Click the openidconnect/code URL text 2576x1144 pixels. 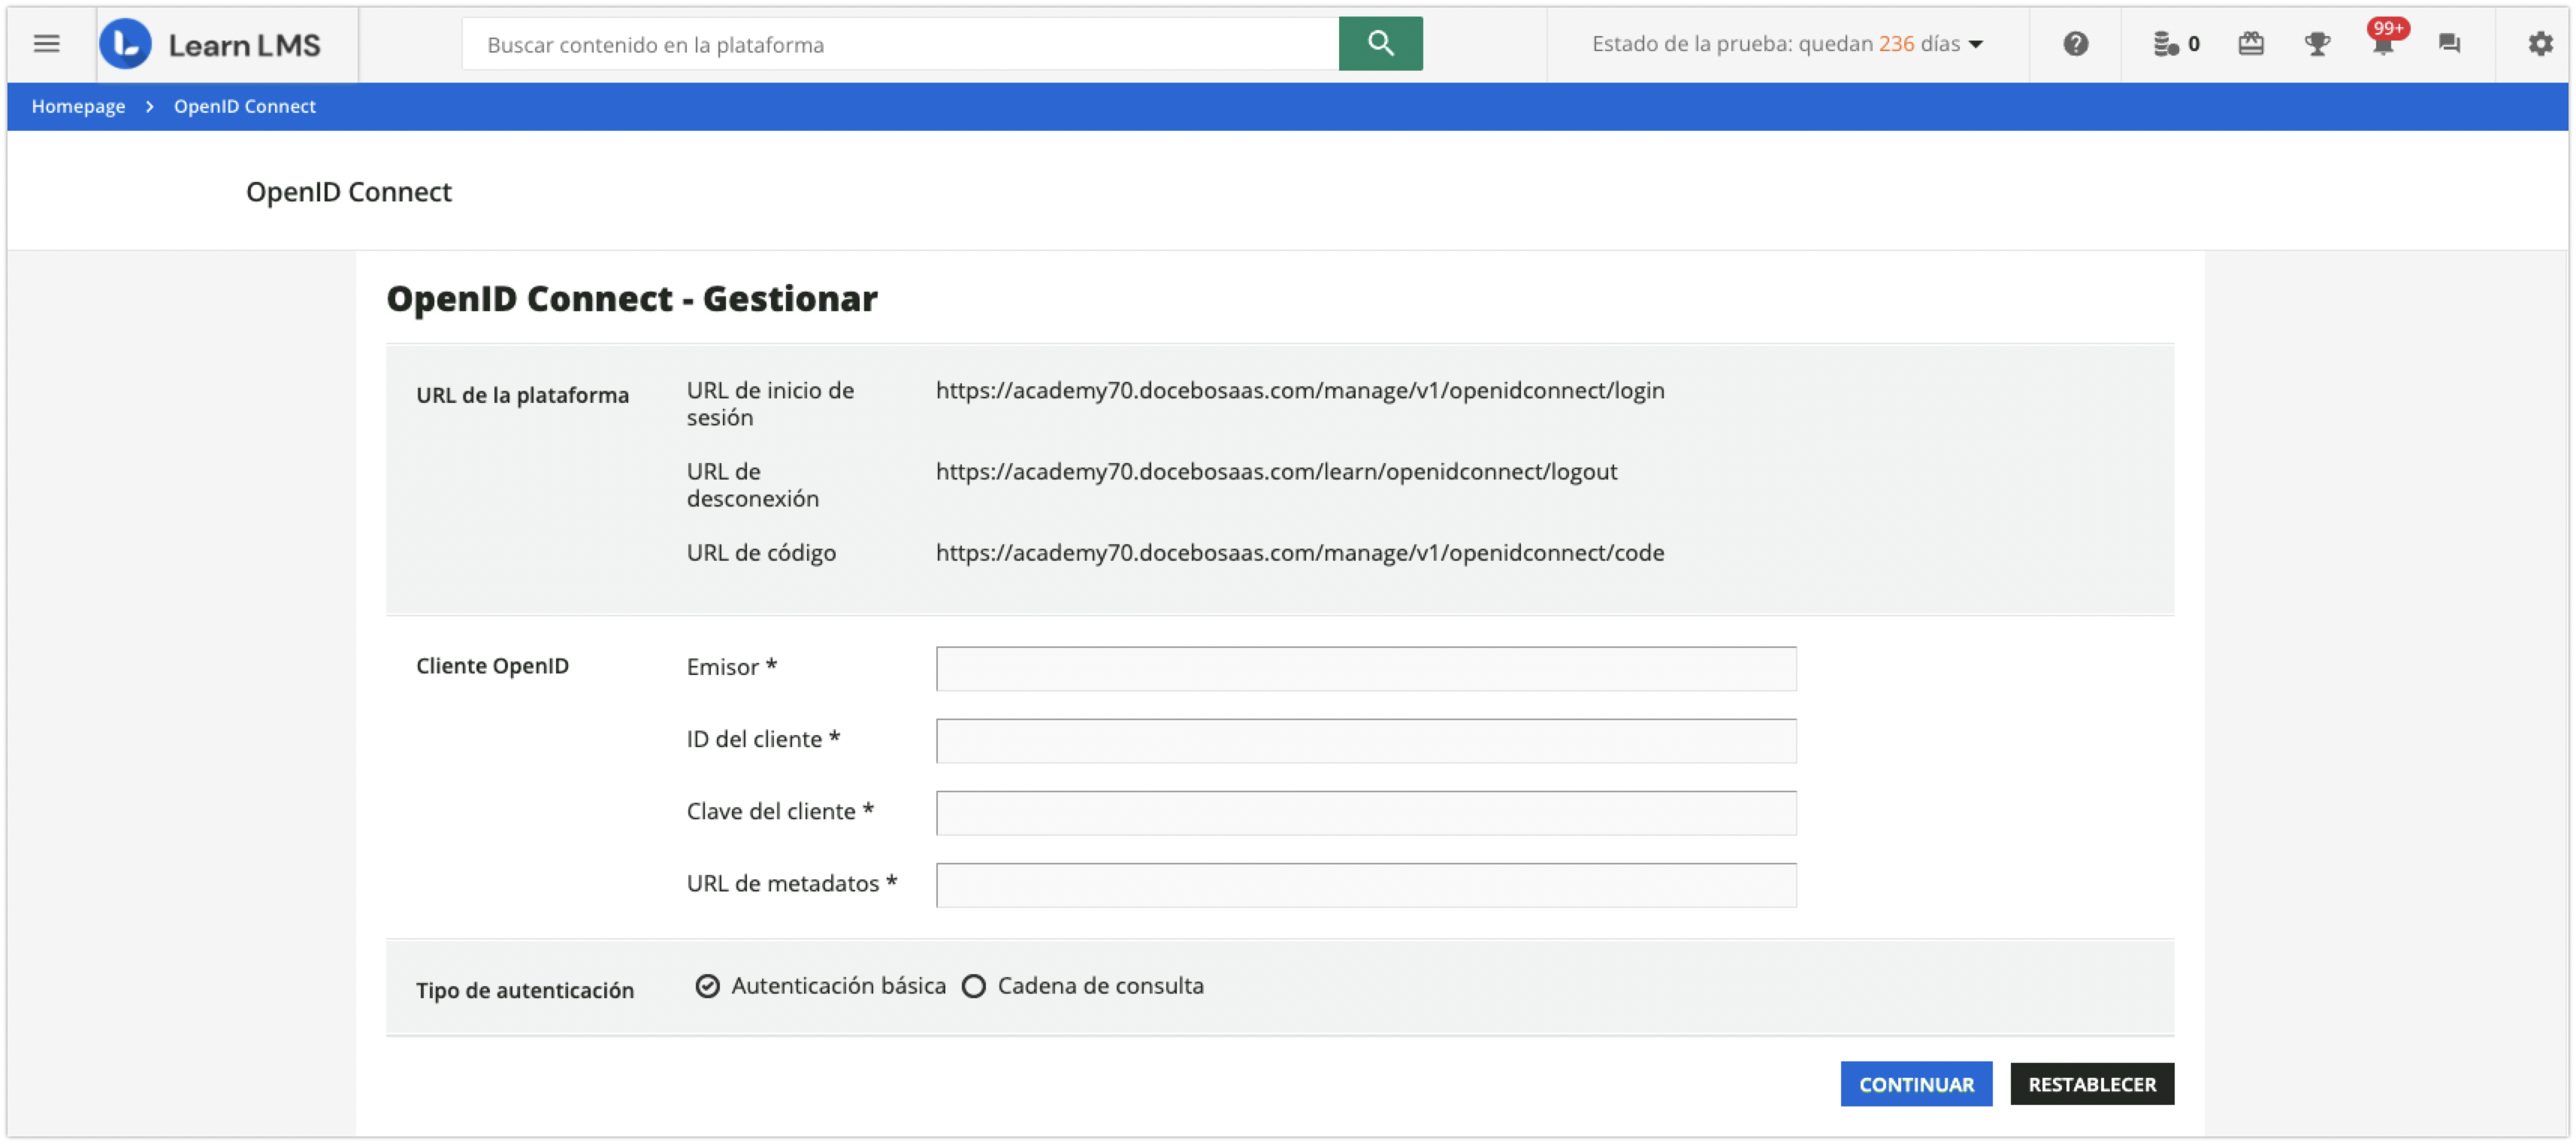(1300, 553)
